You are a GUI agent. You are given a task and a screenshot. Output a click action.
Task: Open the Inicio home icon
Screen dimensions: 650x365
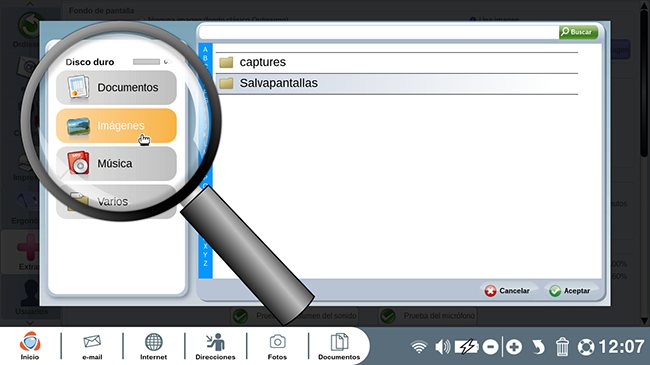tap(30, 346)
